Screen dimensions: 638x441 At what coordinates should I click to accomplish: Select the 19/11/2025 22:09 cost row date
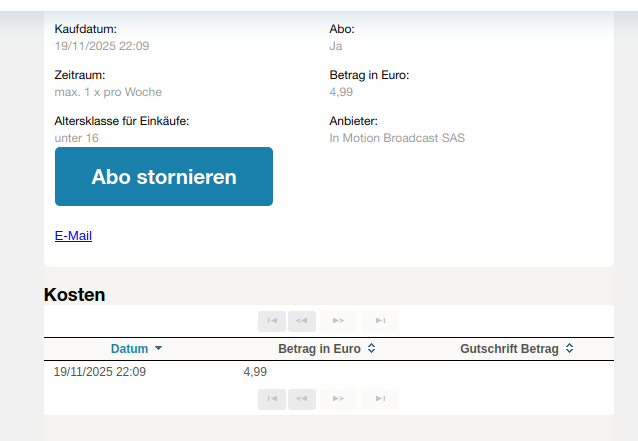click(100, 372)
